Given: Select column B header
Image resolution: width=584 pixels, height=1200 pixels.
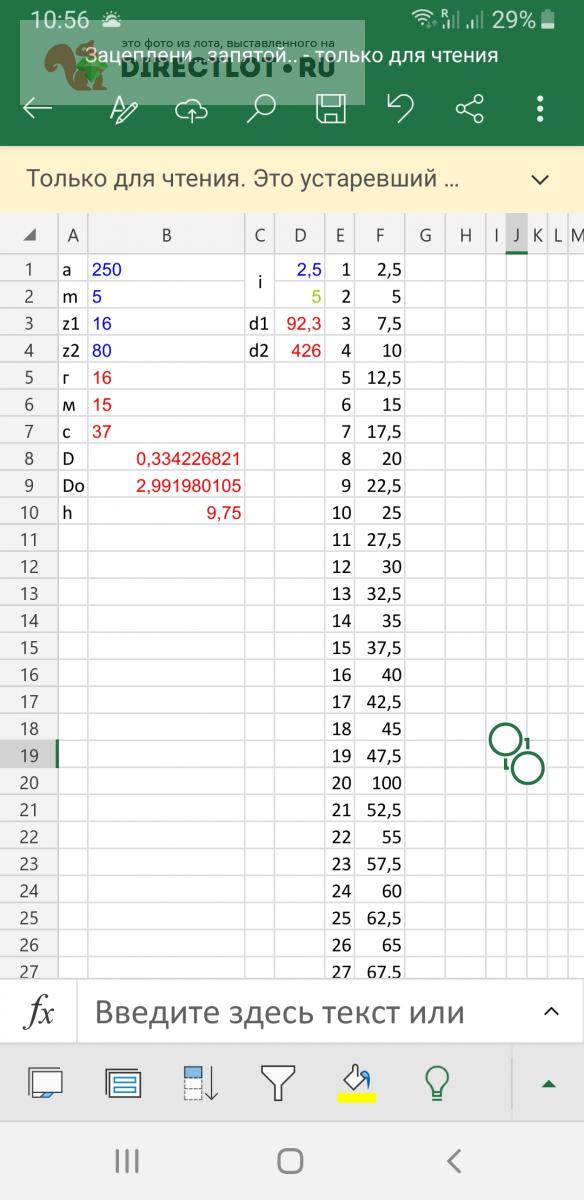Looking at the screenshot, I should click(x=166, y=236).
